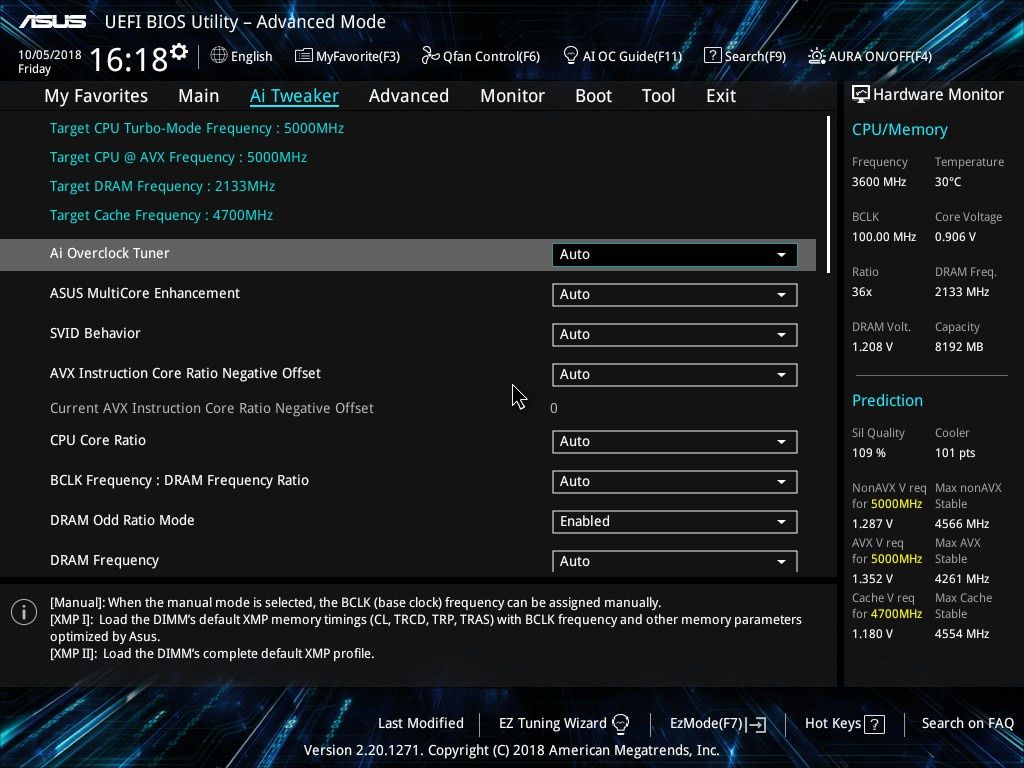1024x768 pixels.
Task: Go to the Monitor tab
Action: point(513,96)
